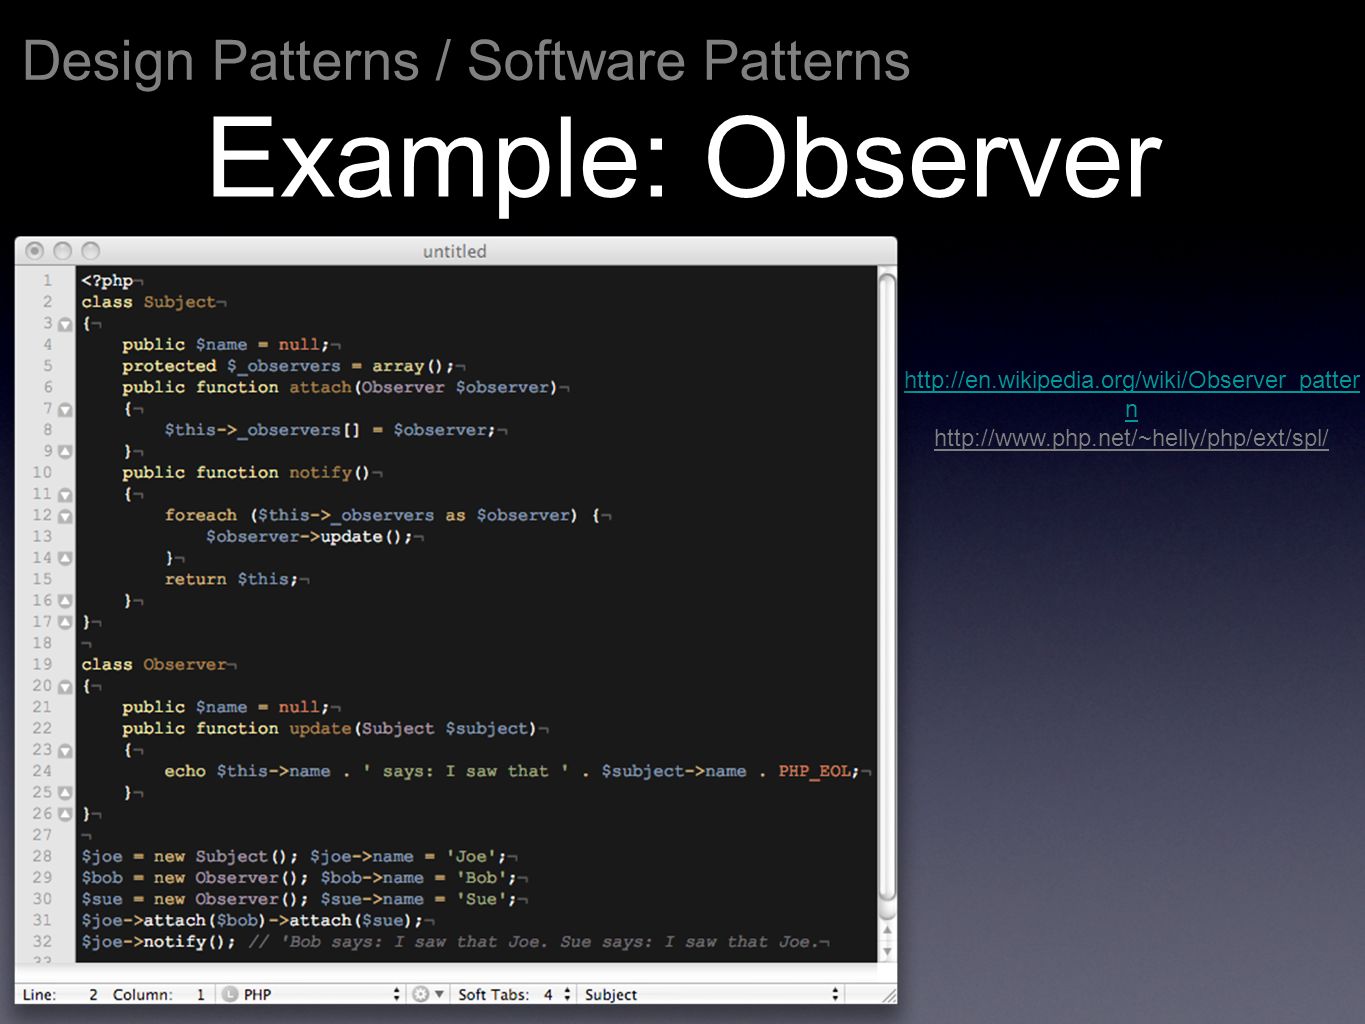The height and width of the screenshot is (1024, 1365).
Task: Open the Wikipedia Observer pattern link
Action: (1131, 394)
